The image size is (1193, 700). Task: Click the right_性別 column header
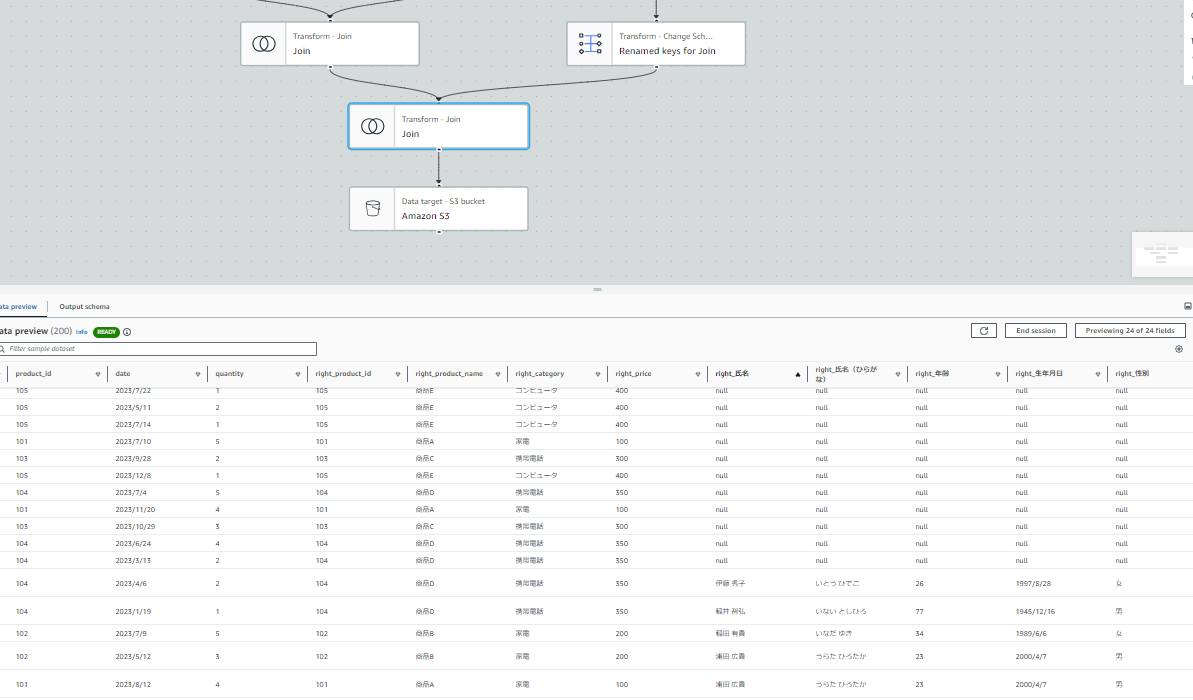1132,374
